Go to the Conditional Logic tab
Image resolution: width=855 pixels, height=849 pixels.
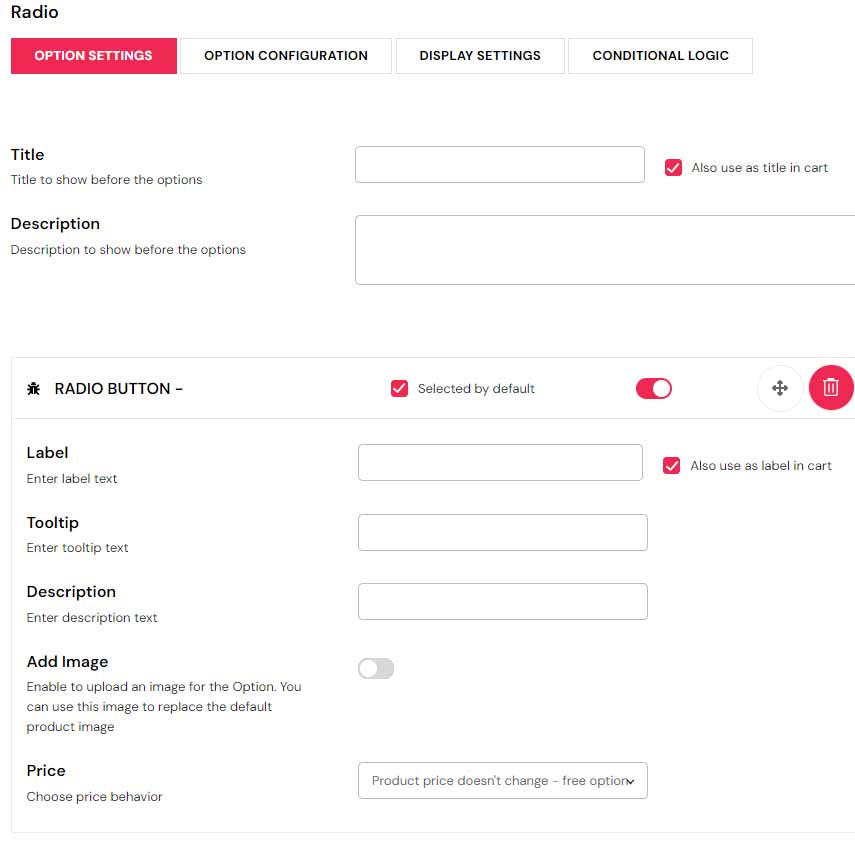(x=660, y=56)
